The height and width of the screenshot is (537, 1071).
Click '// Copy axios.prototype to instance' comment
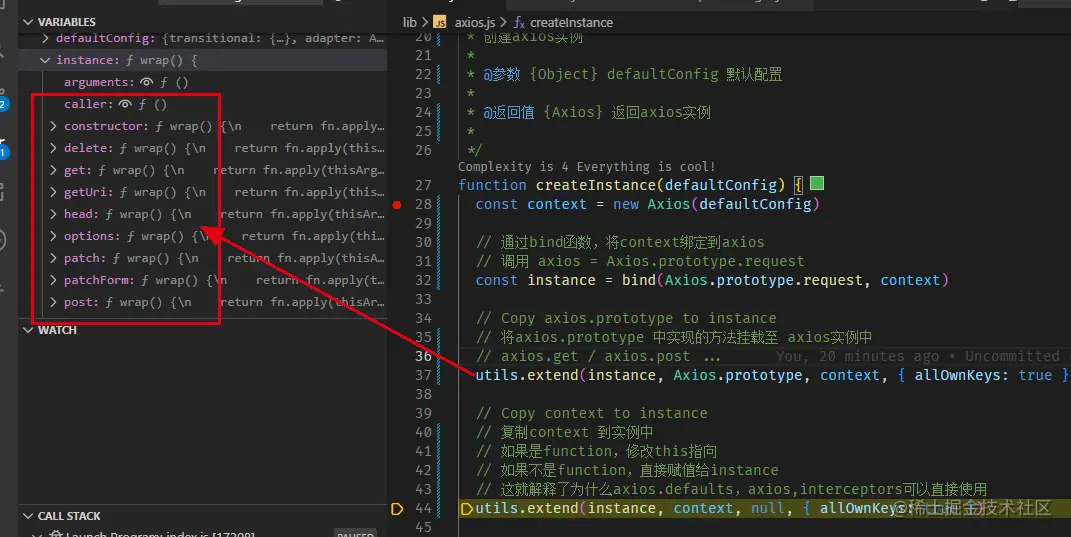pyautogui.click(x=626, y=318)
